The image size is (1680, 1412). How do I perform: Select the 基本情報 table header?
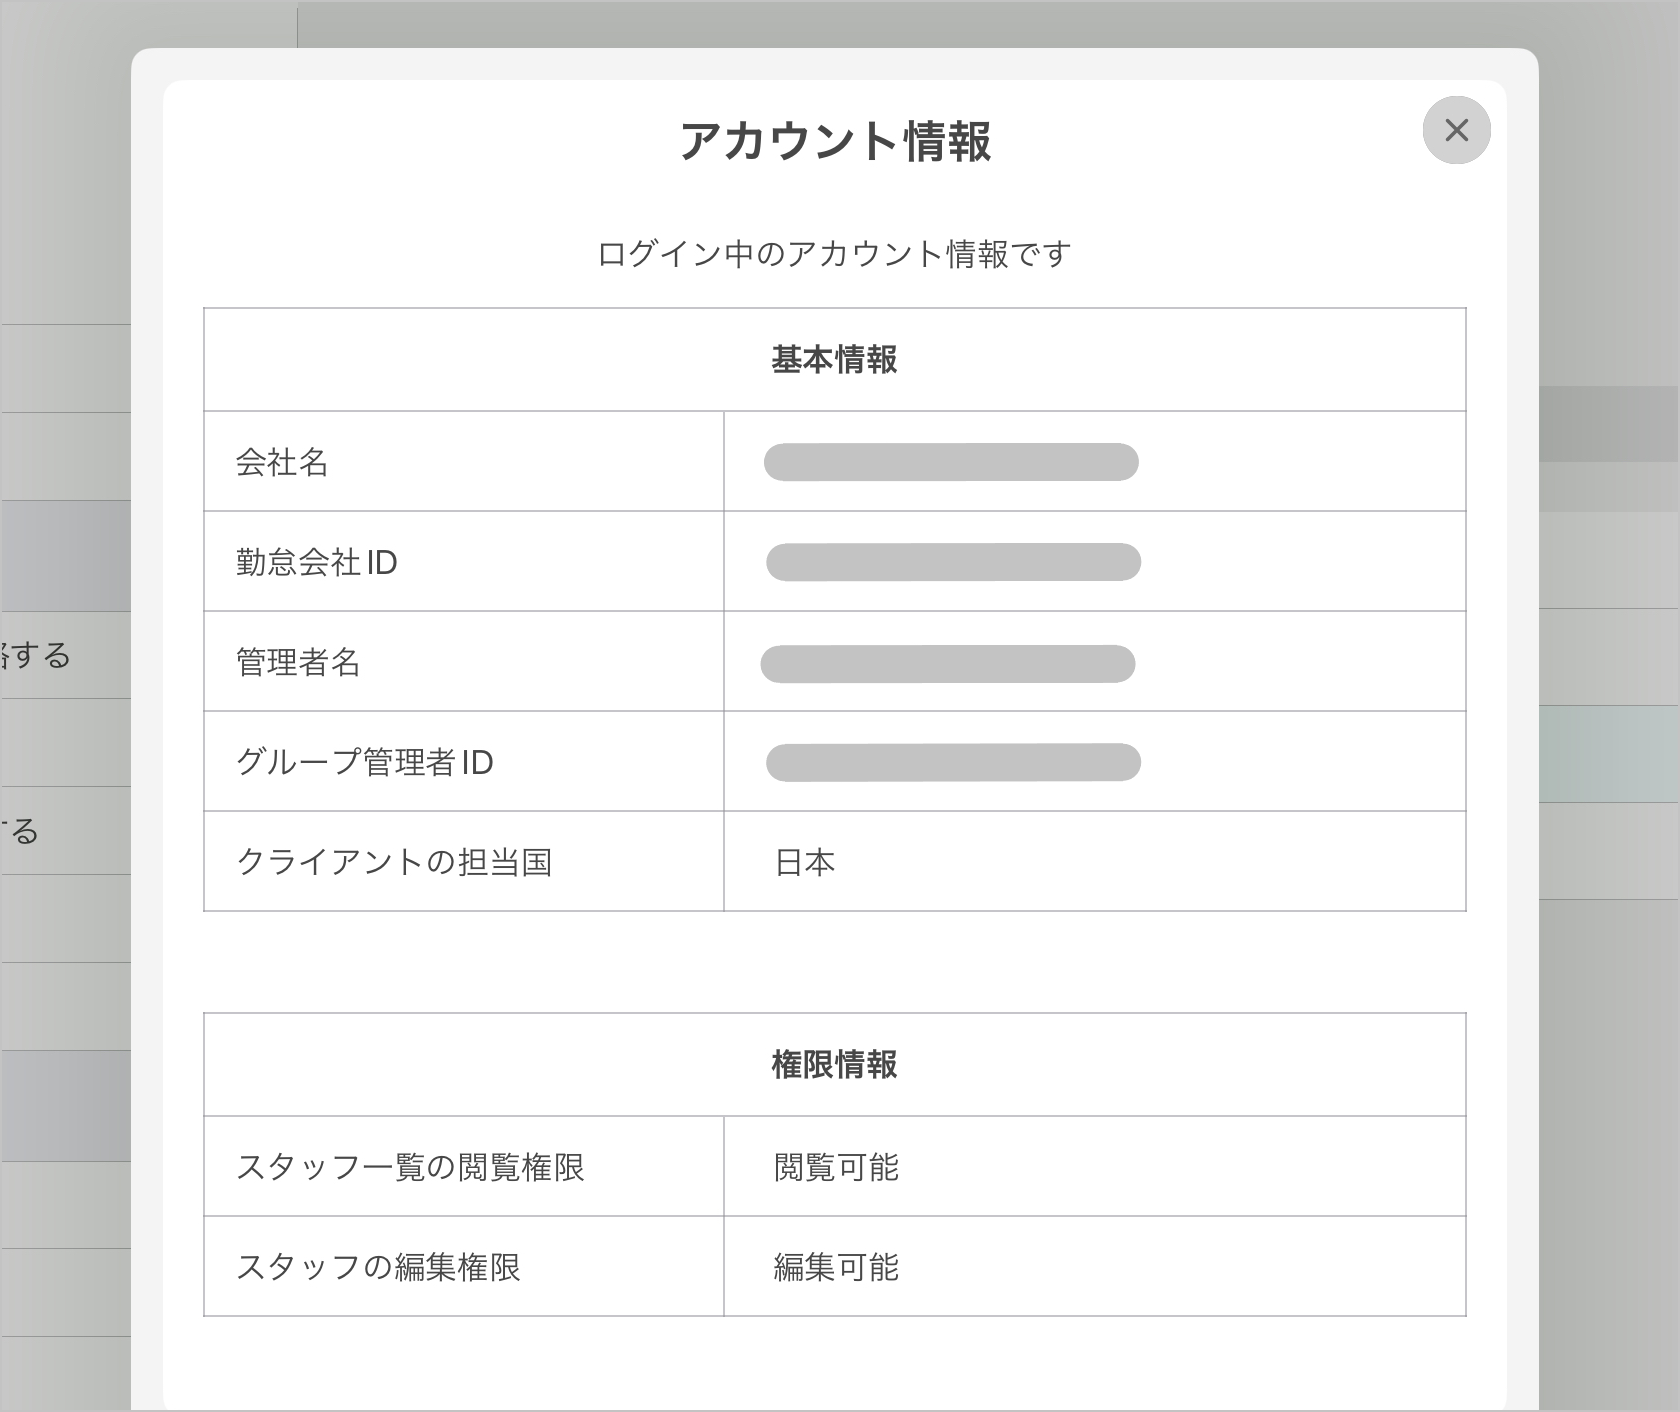tap(834, 360)
